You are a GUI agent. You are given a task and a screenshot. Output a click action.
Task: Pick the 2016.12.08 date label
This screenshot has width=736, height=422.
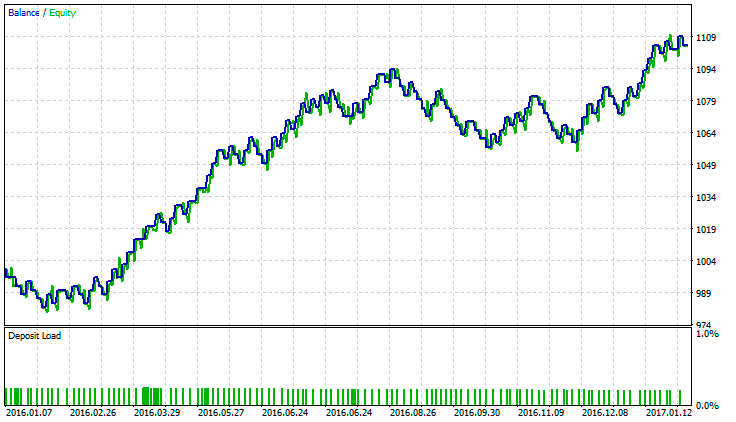(x=605, y=413)
